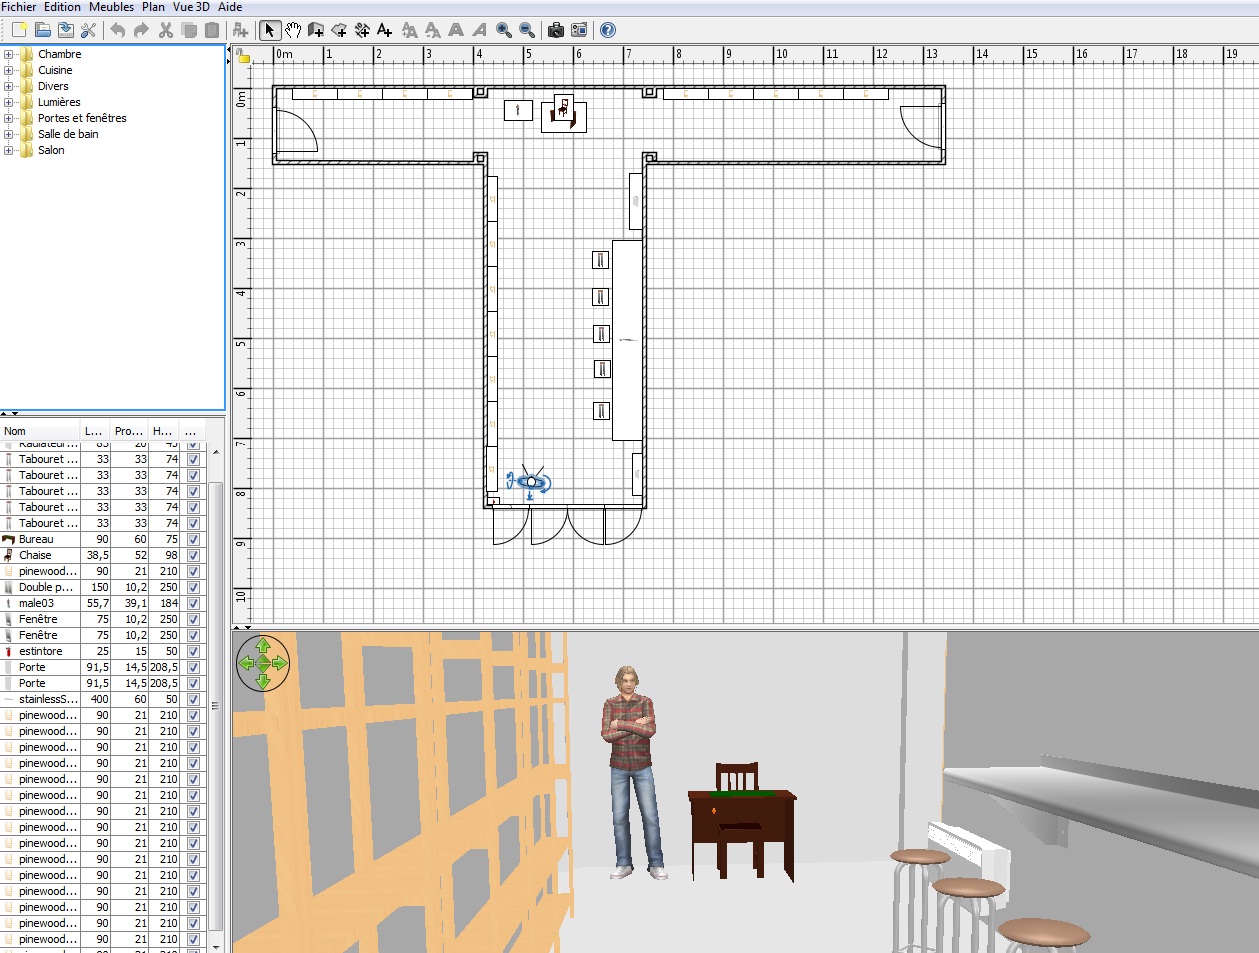Click the left arrow in 3D navigation pad
This screenshot has height=953, width=1259.
tap(246, 663)
